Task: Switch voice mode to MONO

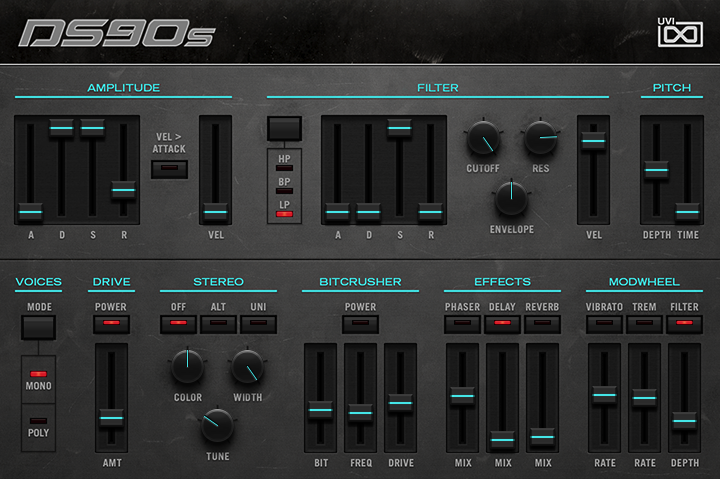Action: click(x=39, y=374)
